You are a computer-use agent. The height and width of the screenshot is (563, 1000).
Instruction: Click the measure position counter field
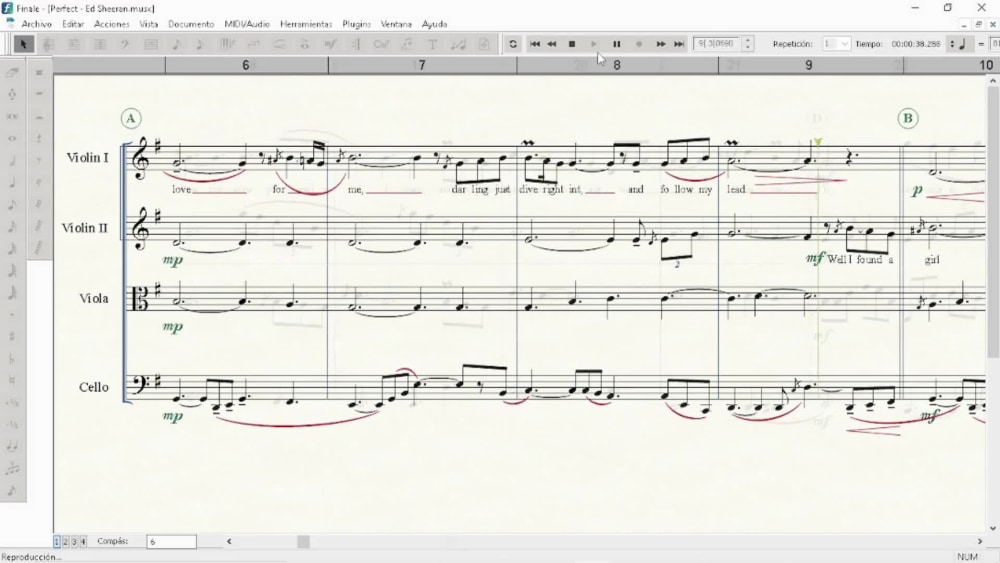click(x=717, y=44)
